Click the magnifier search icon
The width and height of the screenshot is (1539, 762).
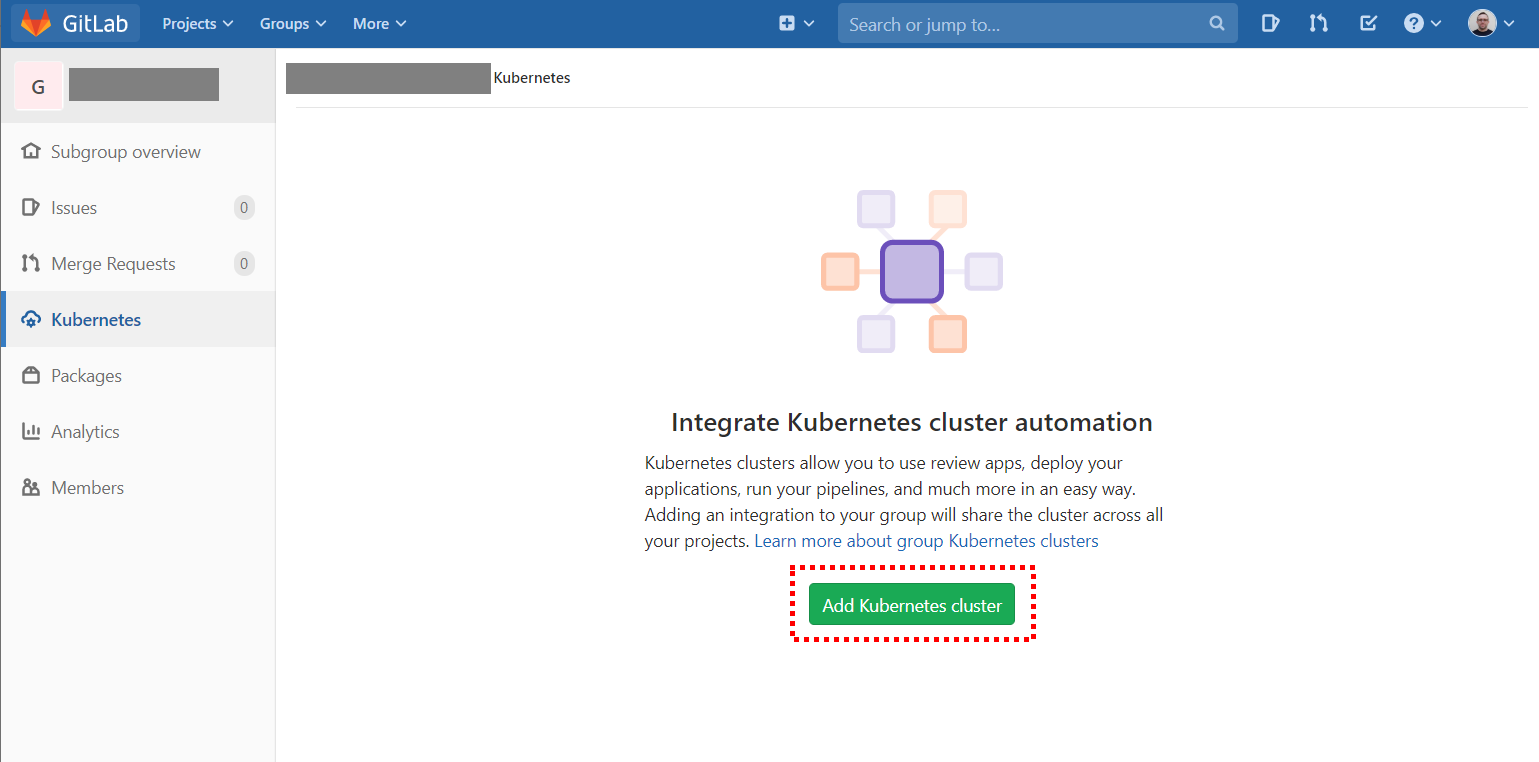[x=1216, y=24]
